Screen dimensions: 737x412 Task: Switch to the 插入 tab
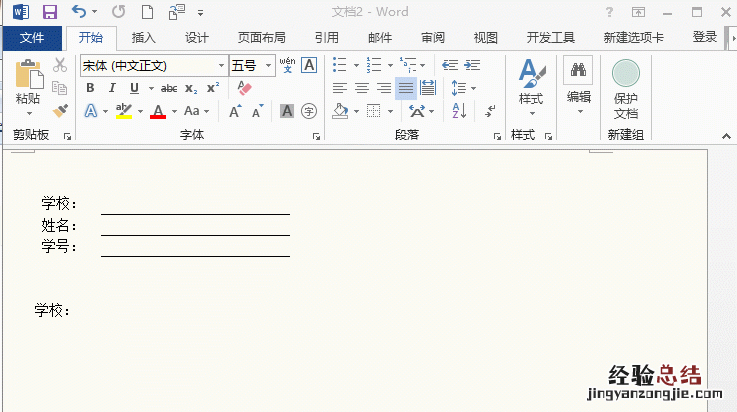tap(144, 38)
